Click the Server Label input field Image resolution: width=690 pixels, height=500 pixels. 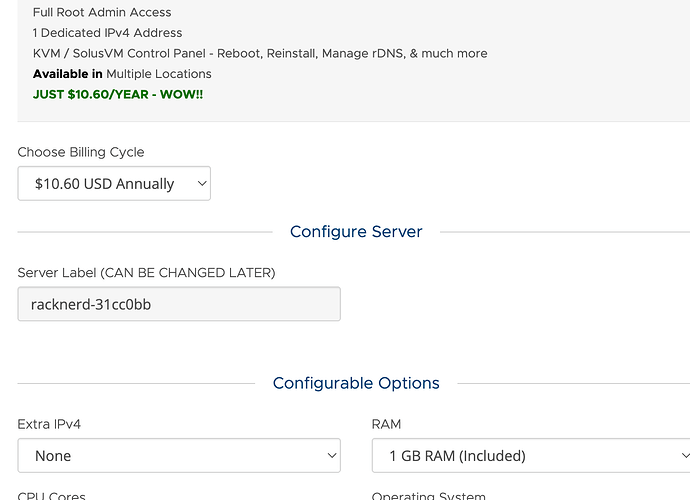[x=179, y=304]
